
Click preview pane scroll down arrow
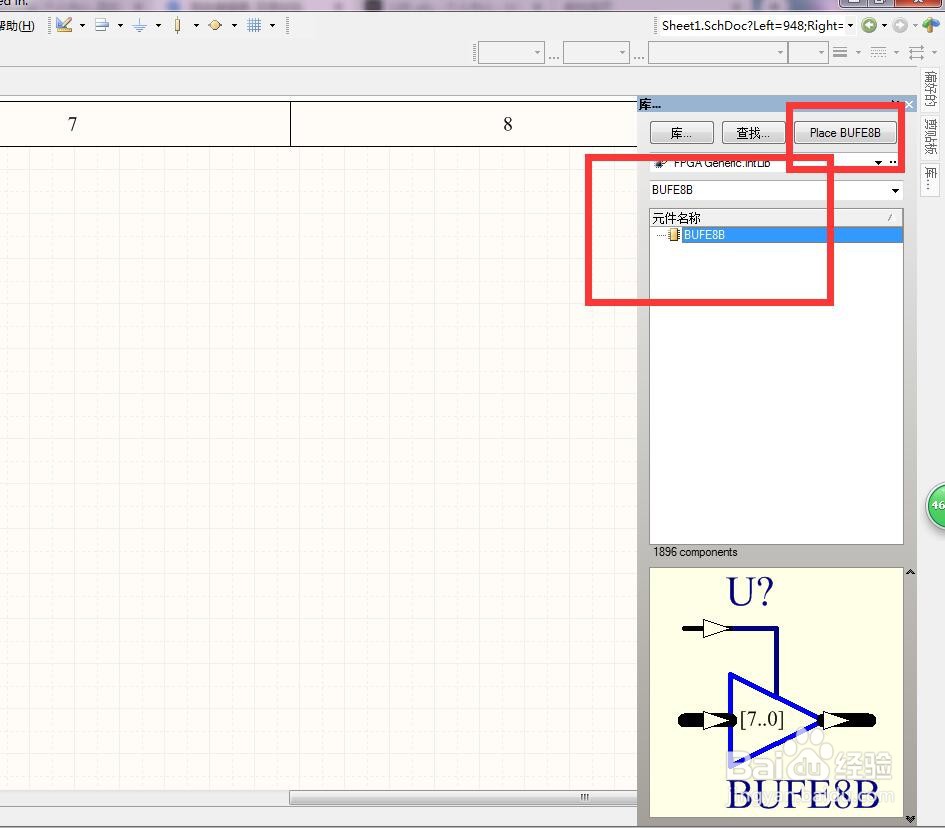pyautogui.click(x=910, y=819)
